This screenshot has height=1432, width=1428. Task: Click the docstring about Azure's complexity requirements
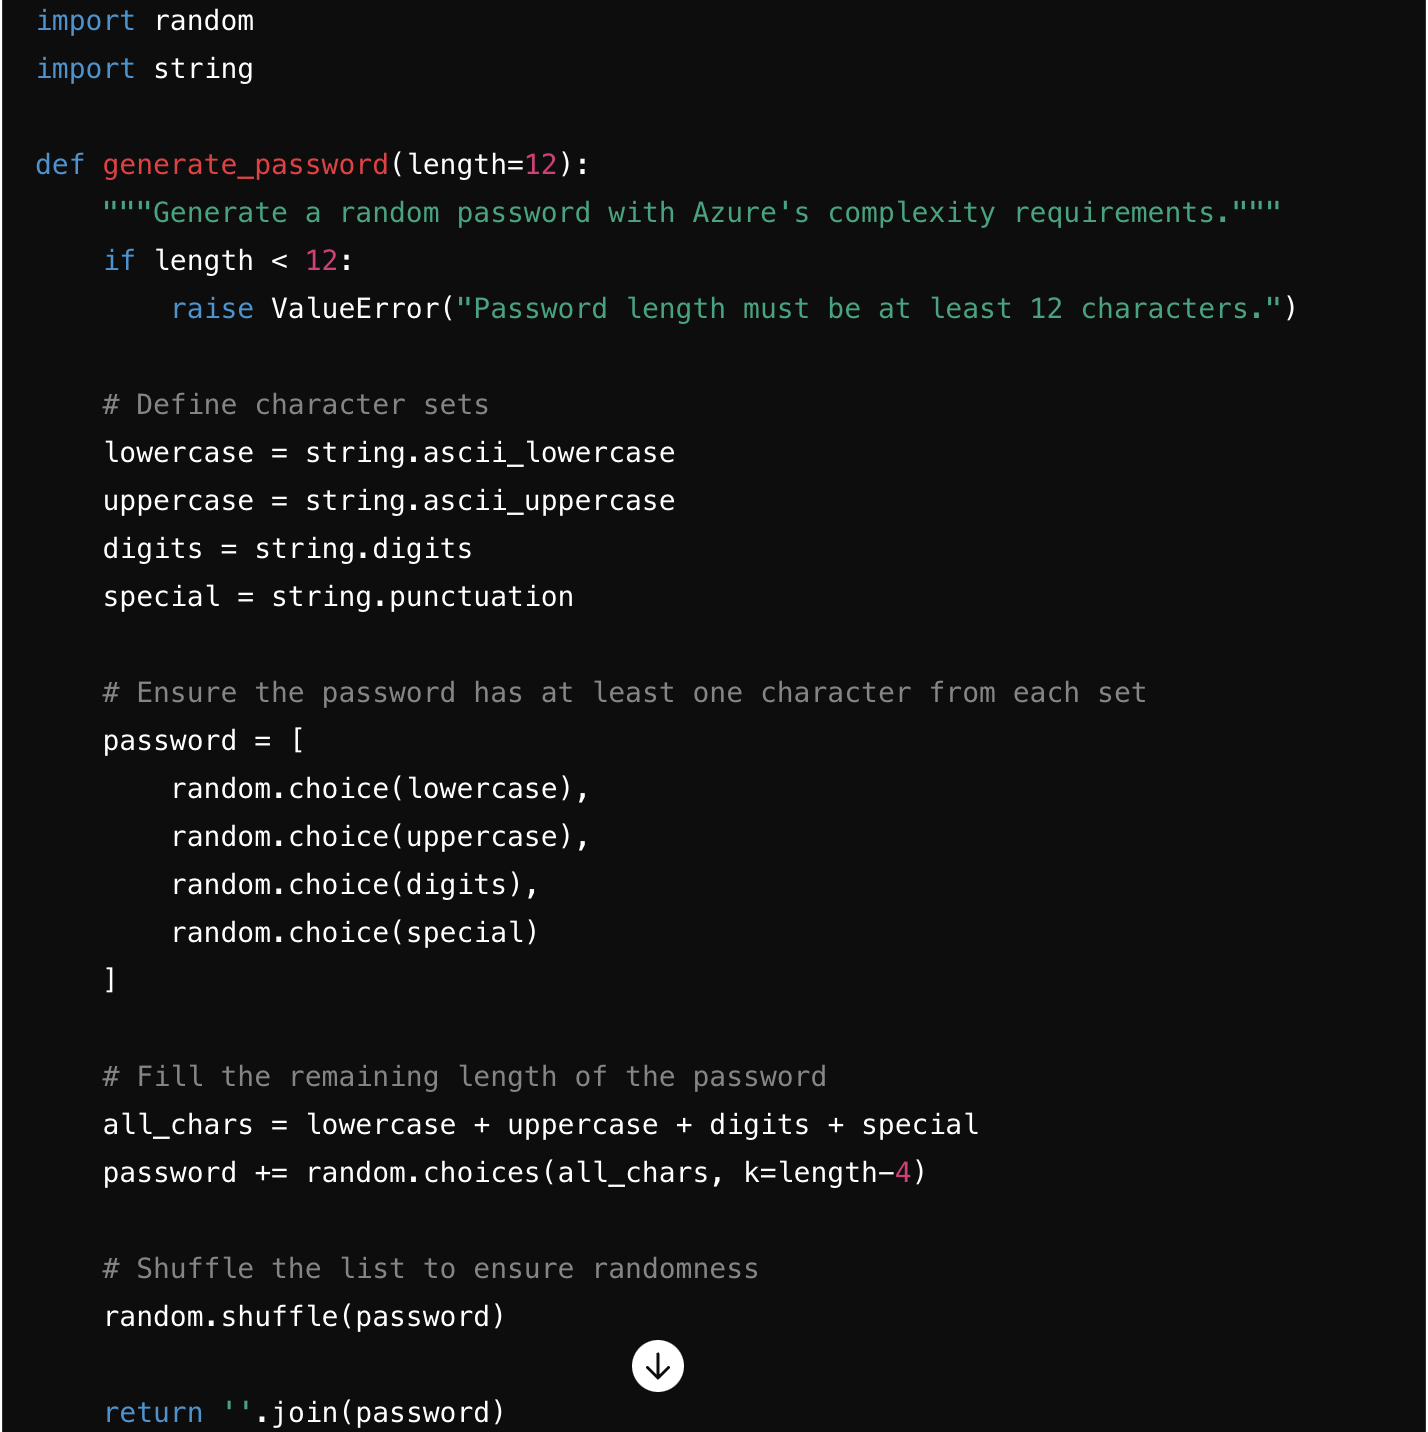(x=690, y=213)
